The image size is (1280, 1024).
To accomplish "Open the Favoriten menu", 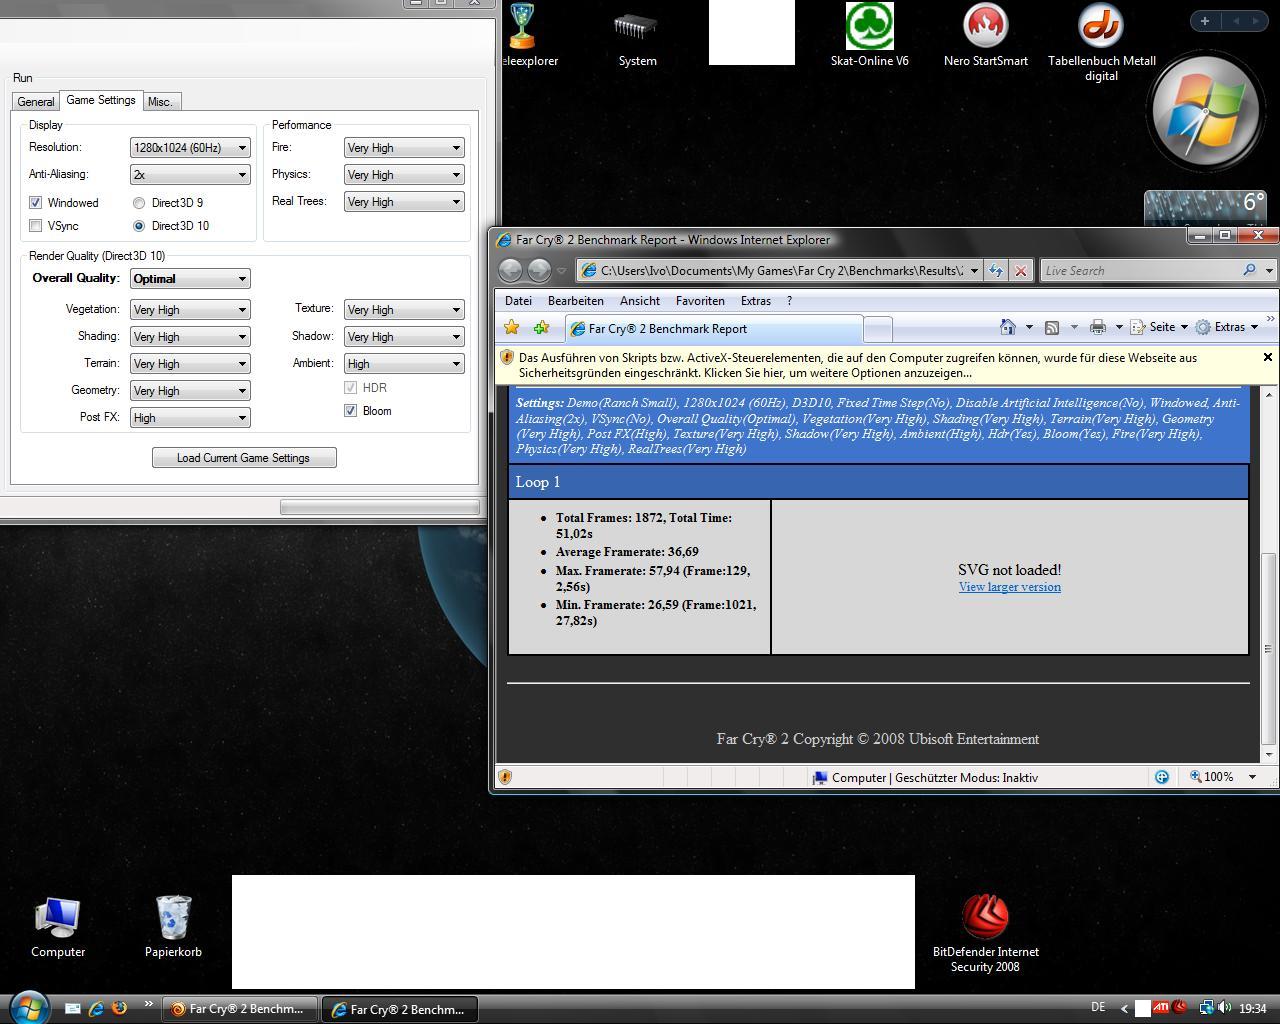I will [x=700, y=300].
